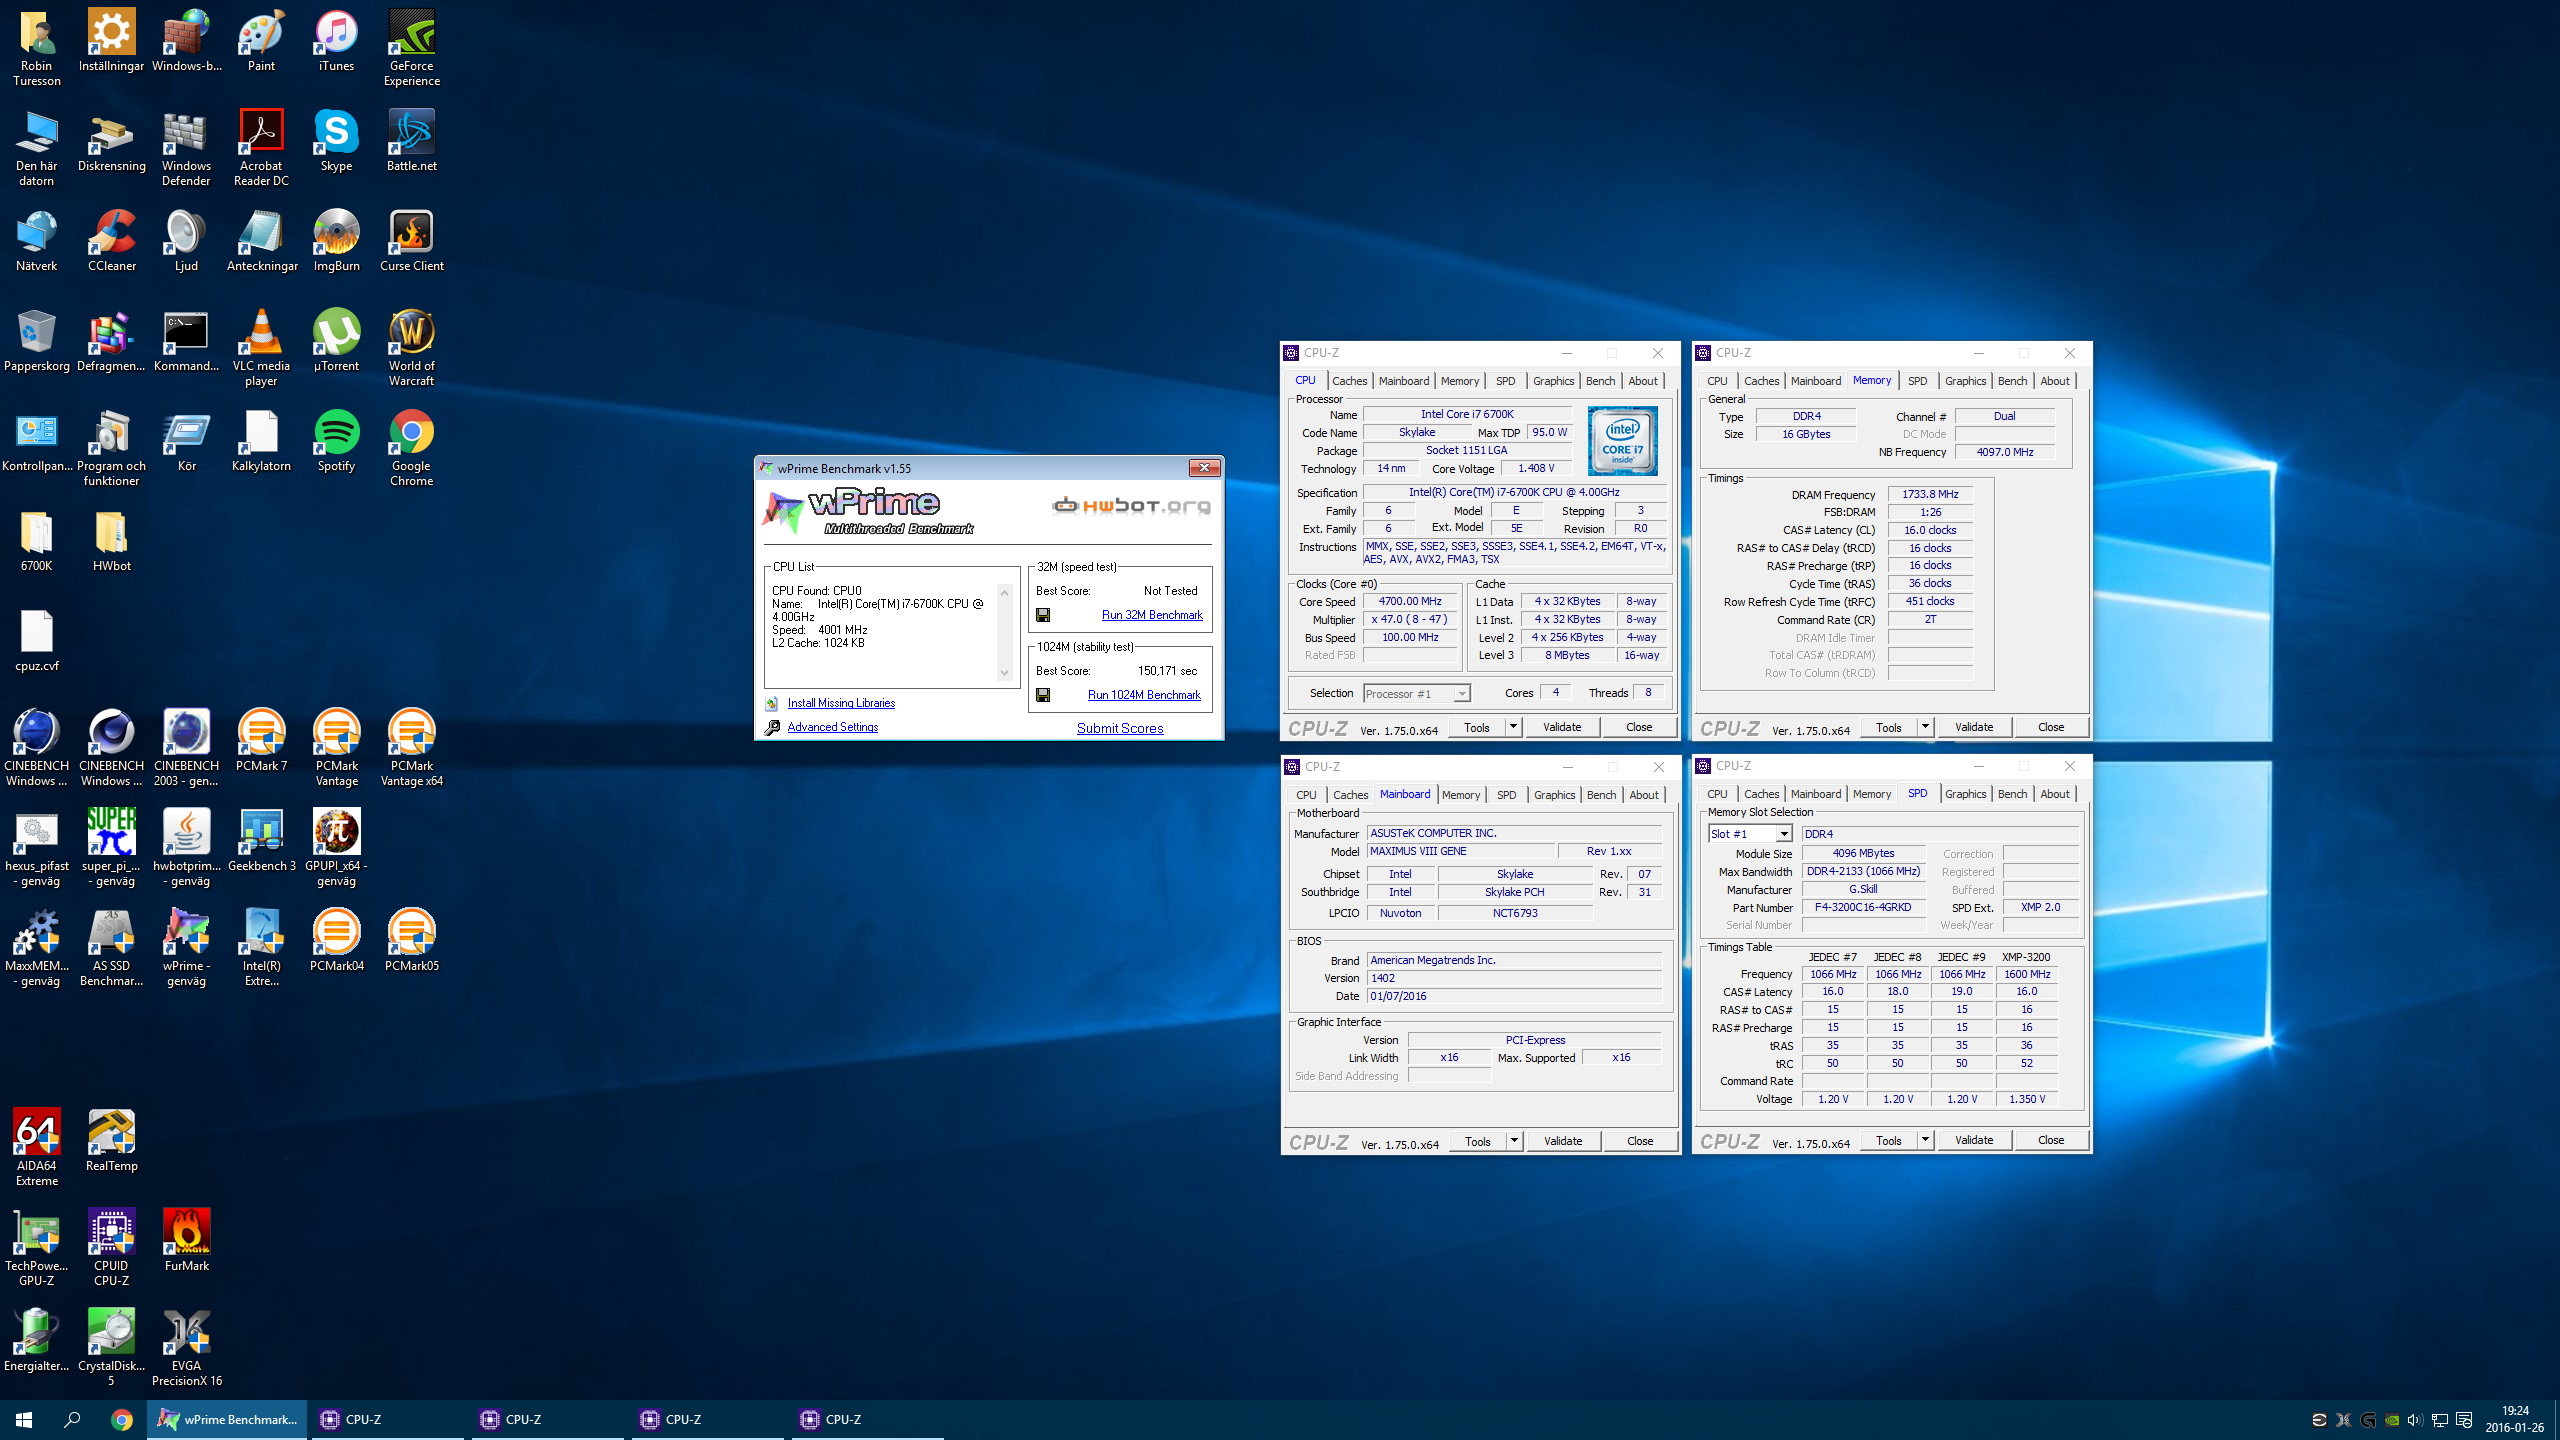Image resolution: width=2560 pixels, height=1440 pixels.
Task: Expand Tools dropdown arrow in SPD tab window
Action: click(x=1925, y=1140)
